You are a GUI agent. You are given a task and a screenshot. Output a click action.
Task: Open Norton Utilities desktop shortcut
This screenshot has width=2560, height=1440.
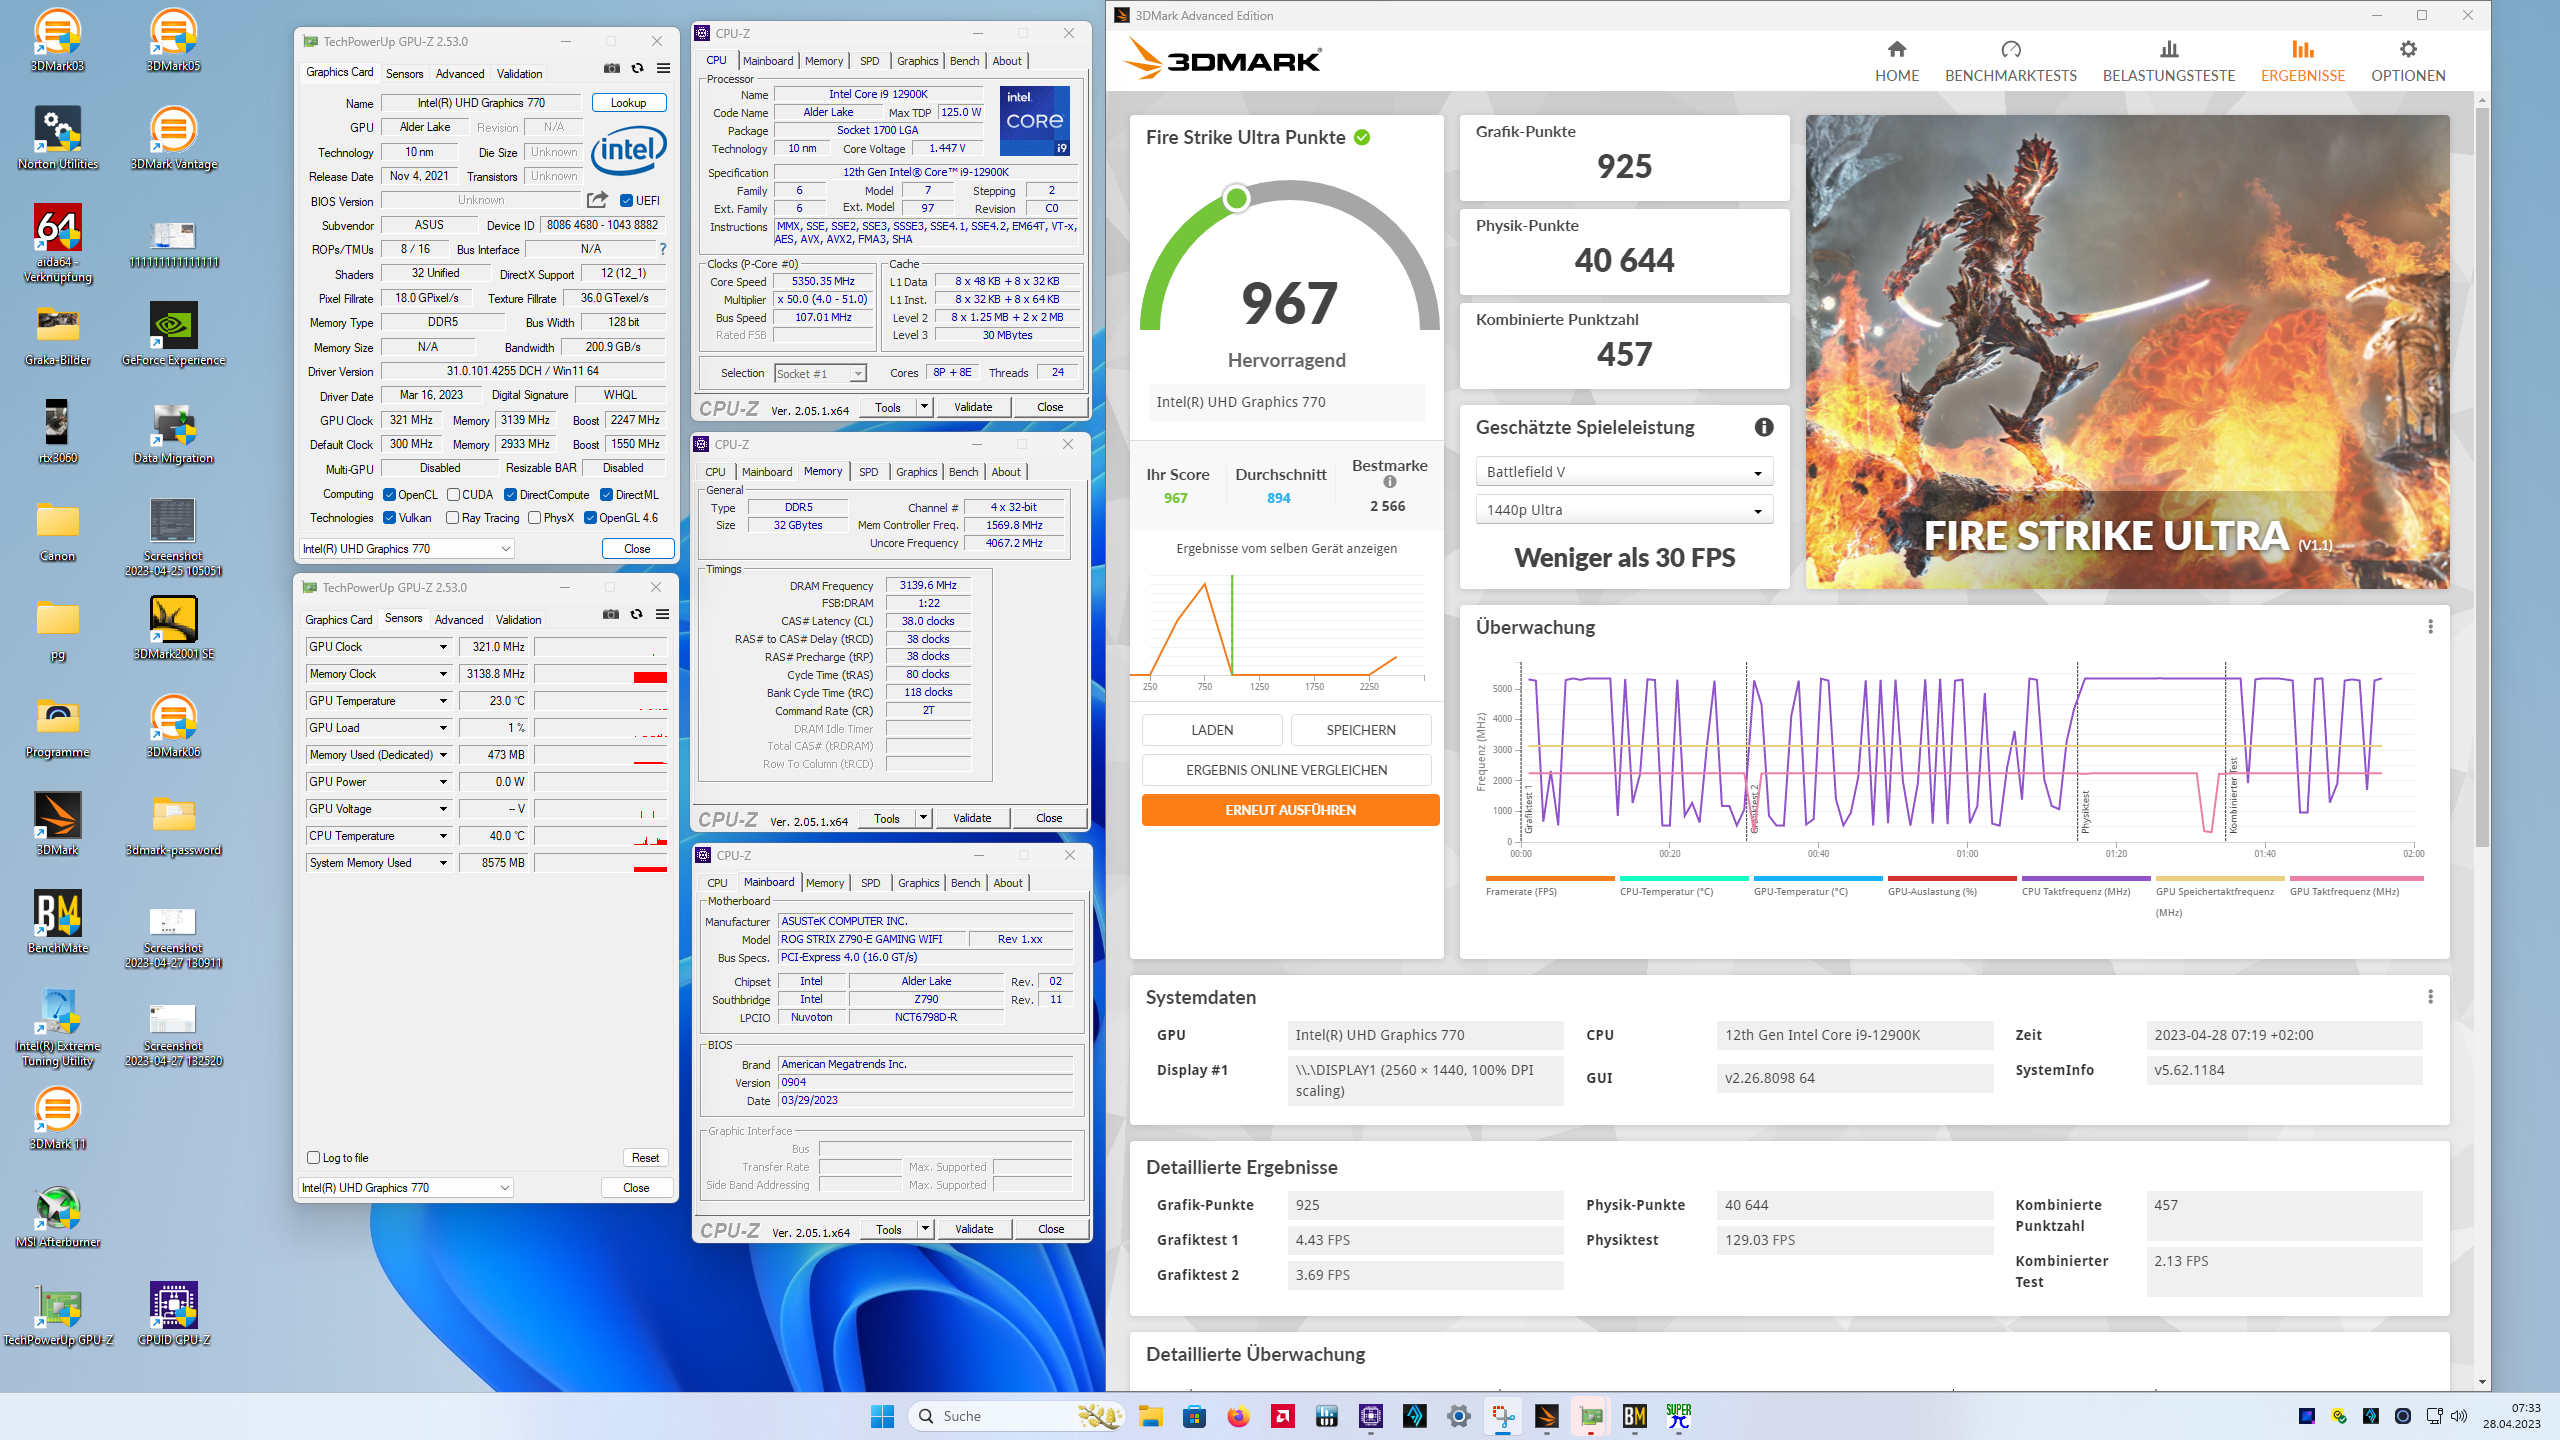tap(58, 138)
